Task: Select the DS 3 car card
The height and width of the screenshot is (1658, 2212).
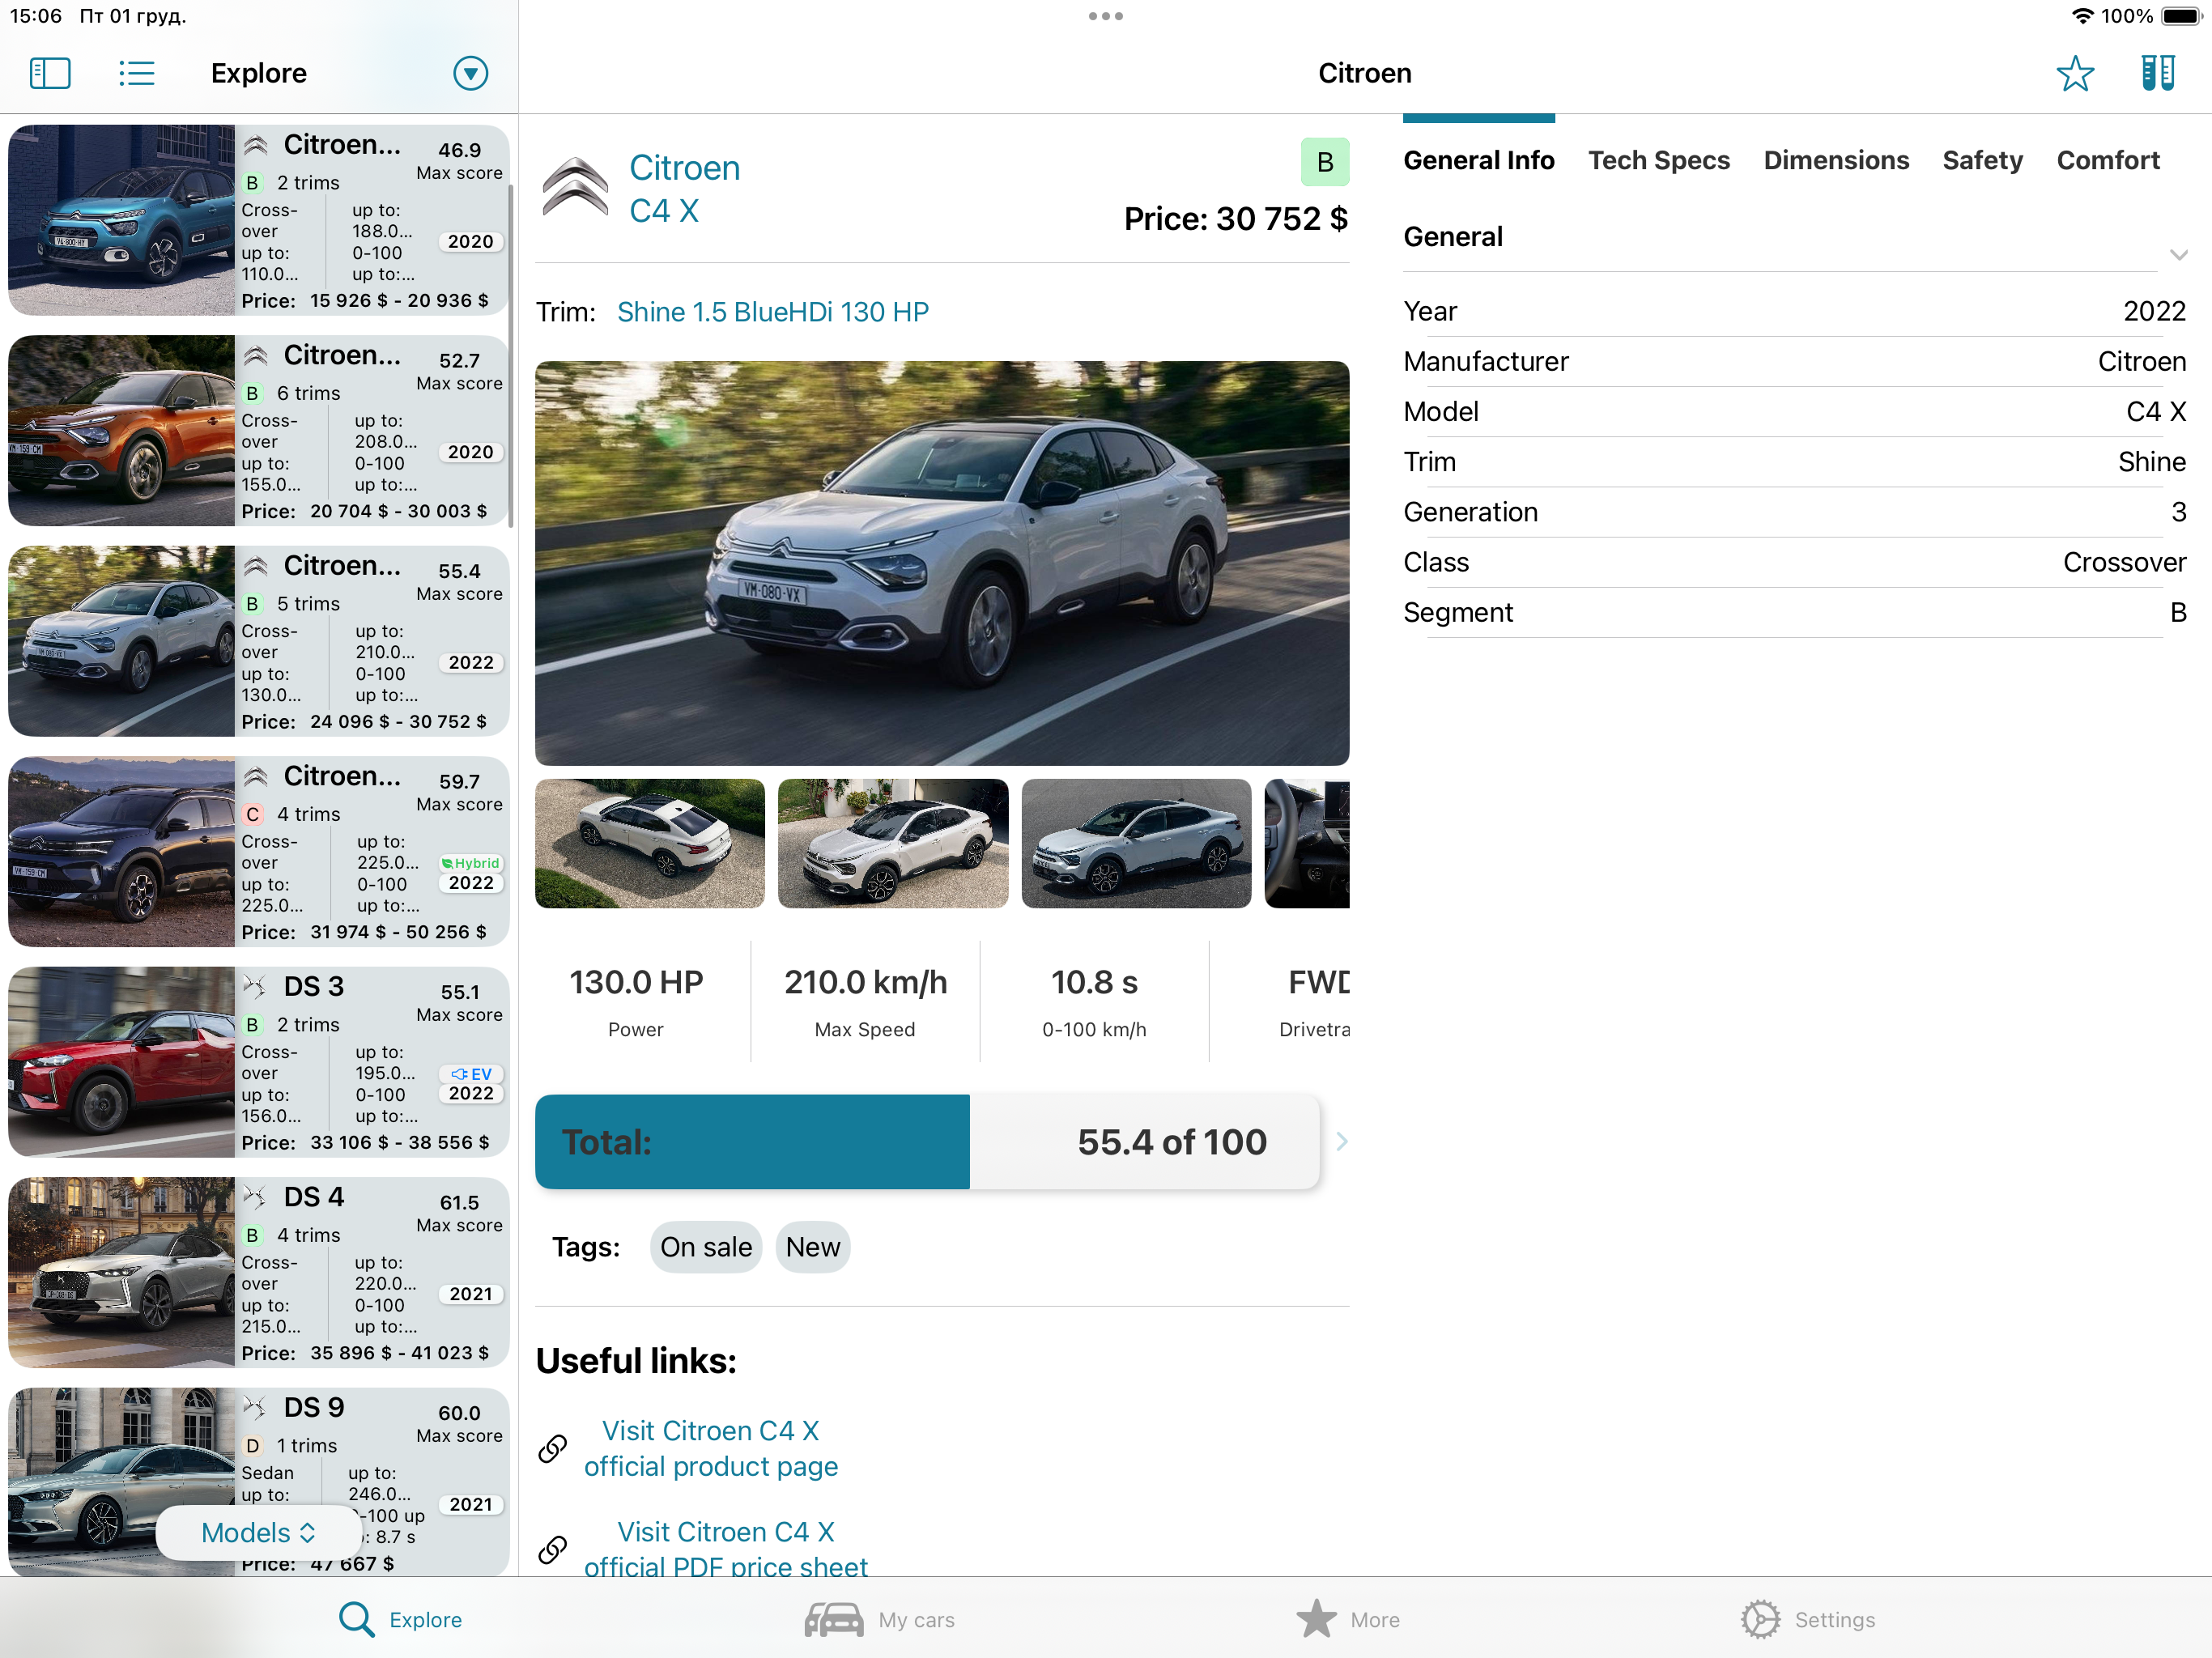Action: click(258, 1062)
